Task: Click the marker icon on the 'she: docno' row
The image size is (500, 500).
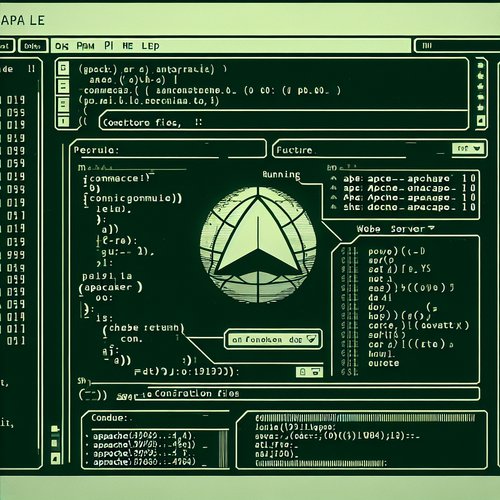Action: pyautogui.click(x=334, y=207)
